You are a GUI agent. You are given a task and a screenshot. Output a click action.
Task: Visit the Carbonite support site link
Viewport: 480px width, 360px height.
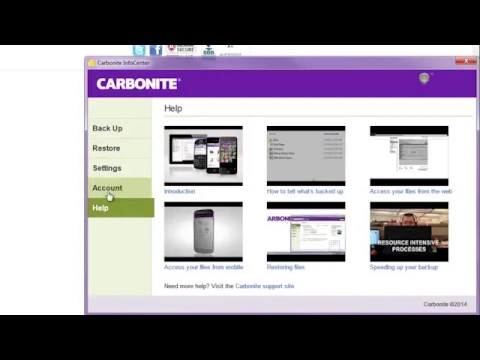tap(265, 286)
